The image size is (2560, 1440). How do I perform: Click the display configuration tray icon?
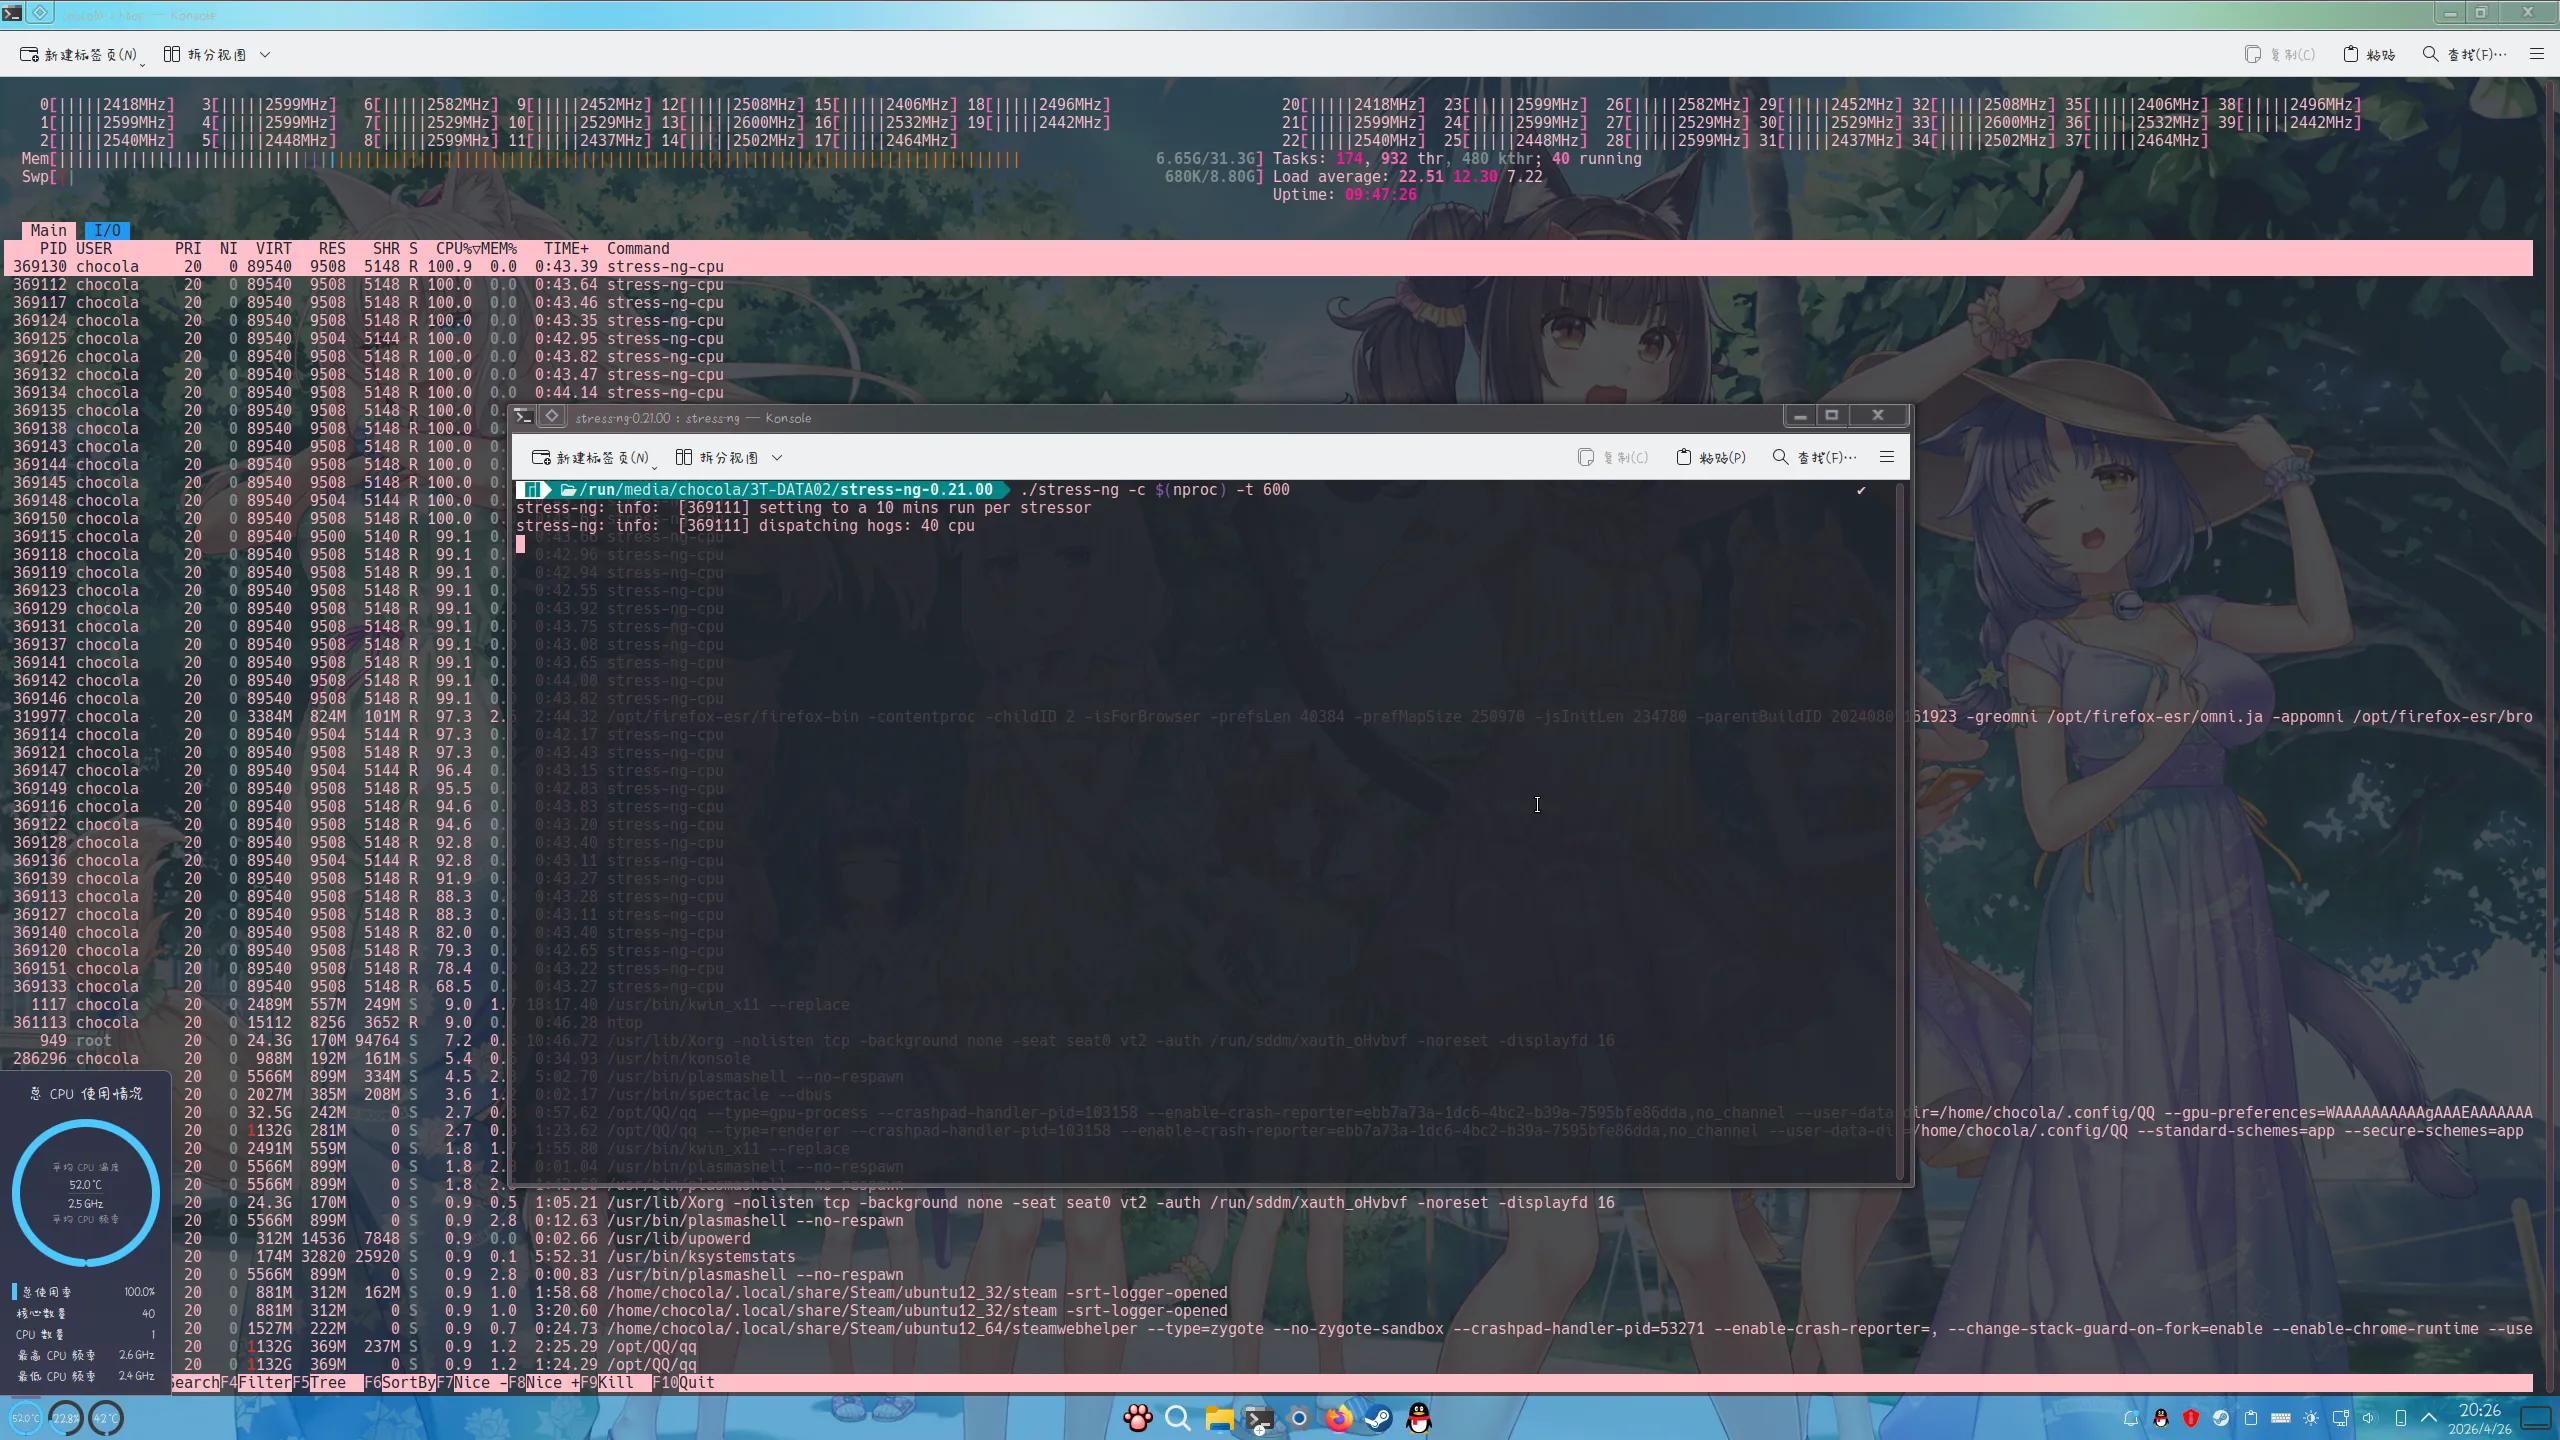2341,1418
